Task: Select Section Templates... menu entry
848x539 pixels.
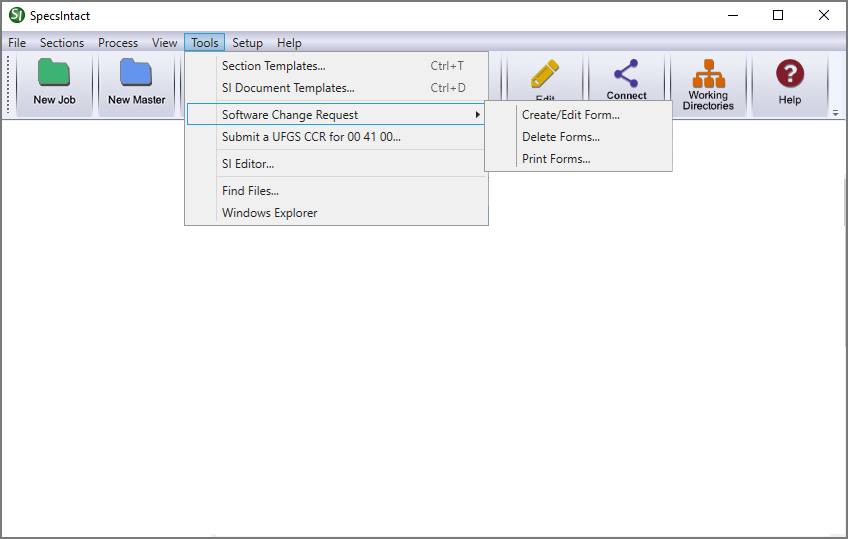Action: (x=336, y=66)
